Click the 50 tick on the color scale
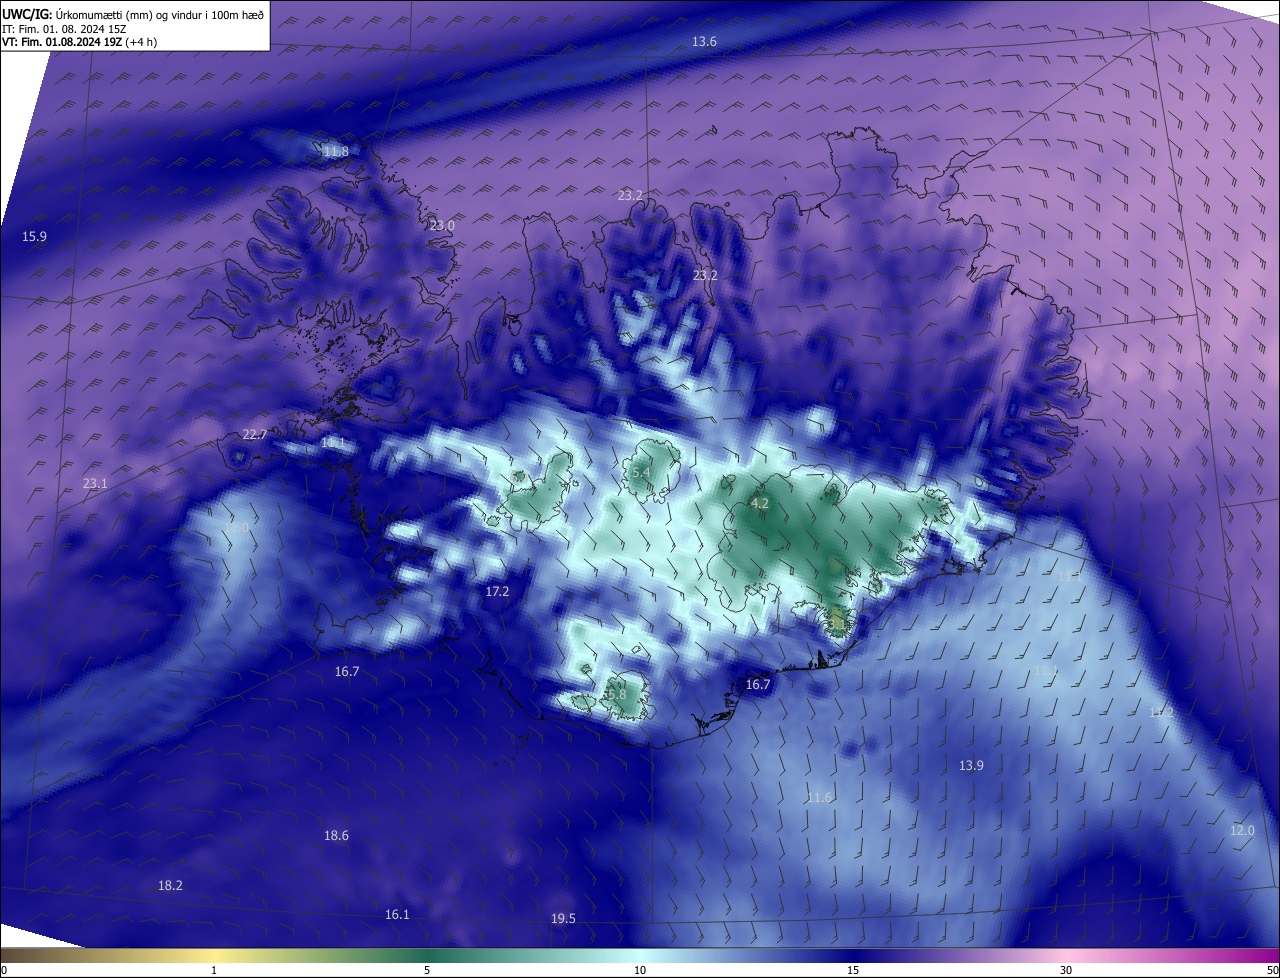 [1272, 970]
